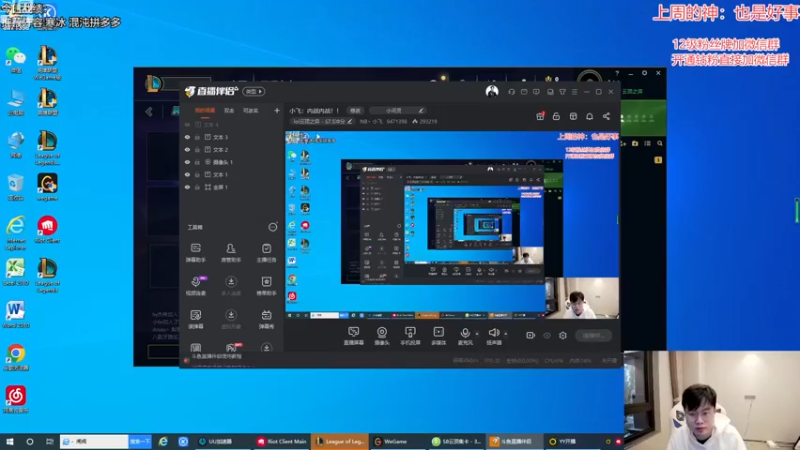
Task: Click the 搜索一下 taskbar search button
Action: 140,441
